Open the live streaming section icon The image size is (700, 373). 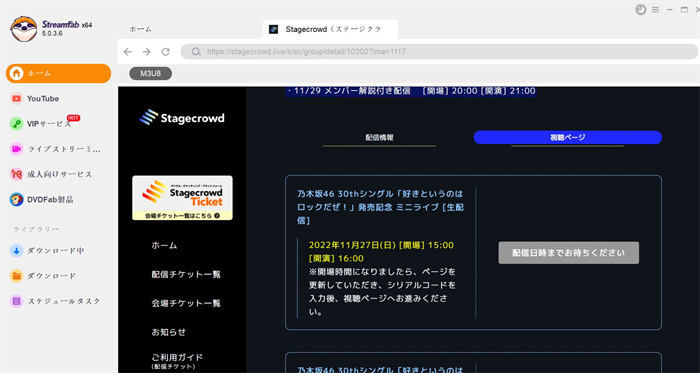click(x=17, y=149)
